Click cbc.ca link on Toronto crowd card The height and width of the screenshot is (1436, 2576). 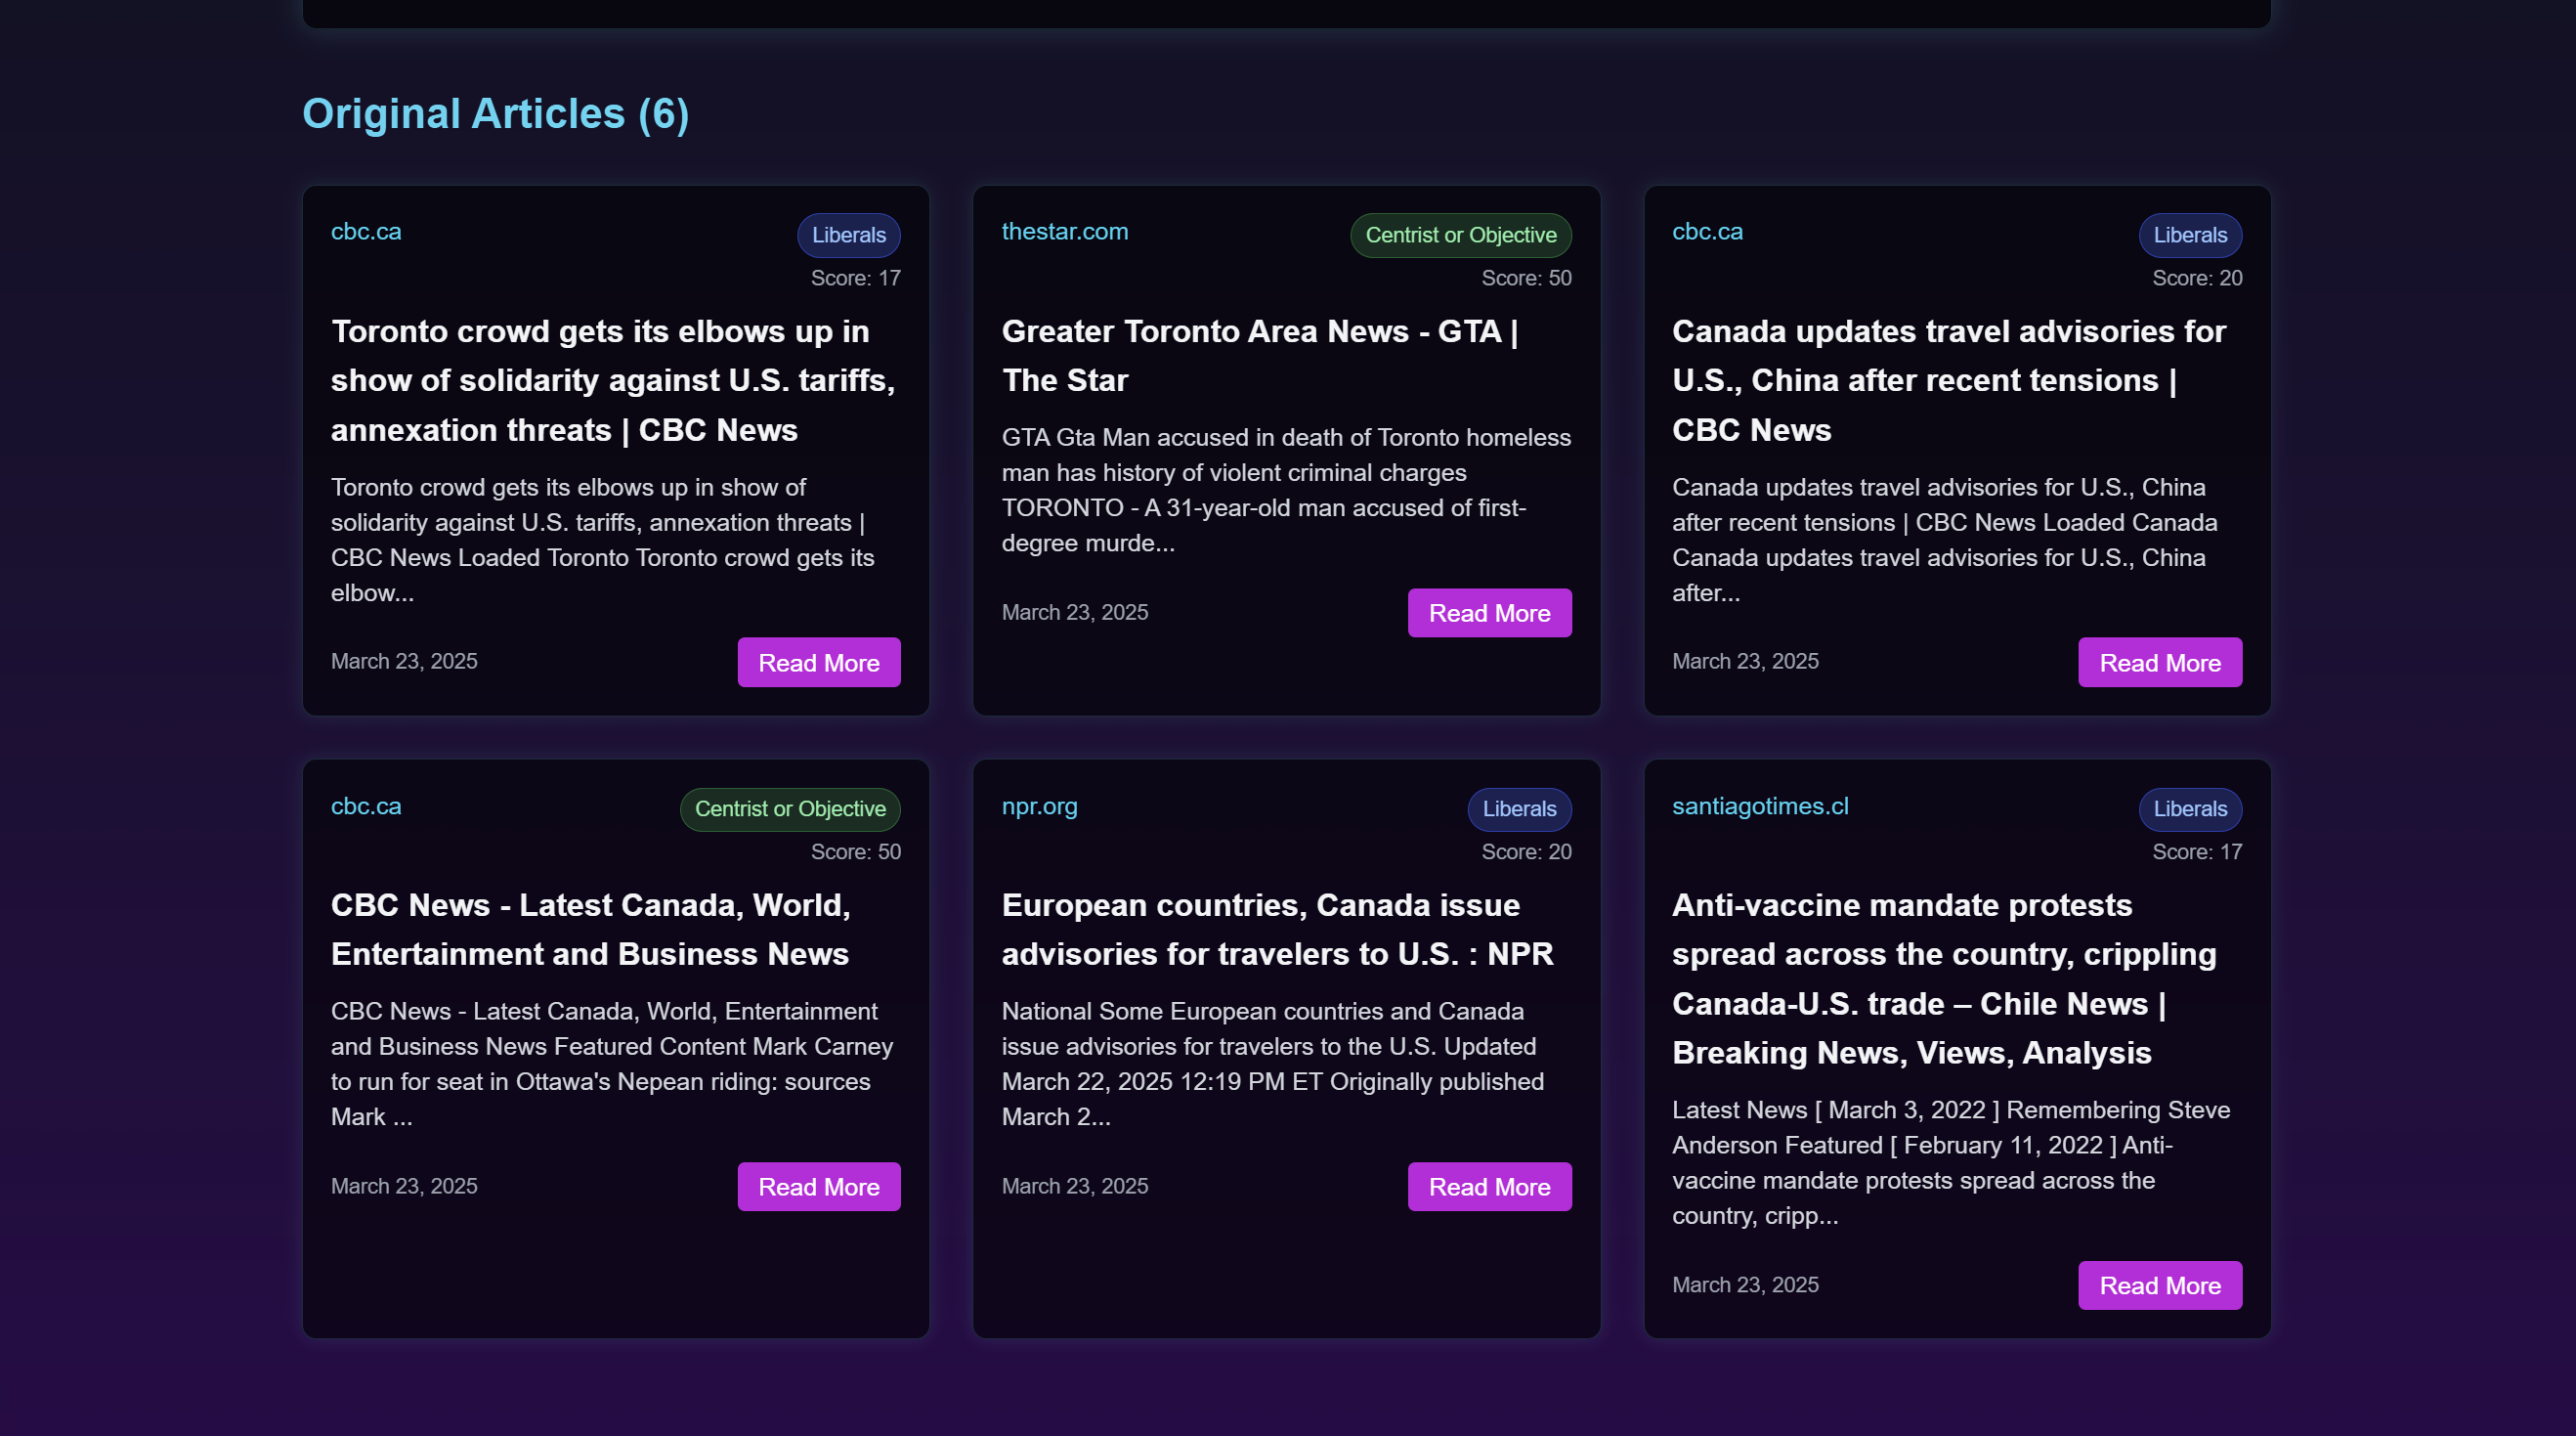tap(365, 231)
